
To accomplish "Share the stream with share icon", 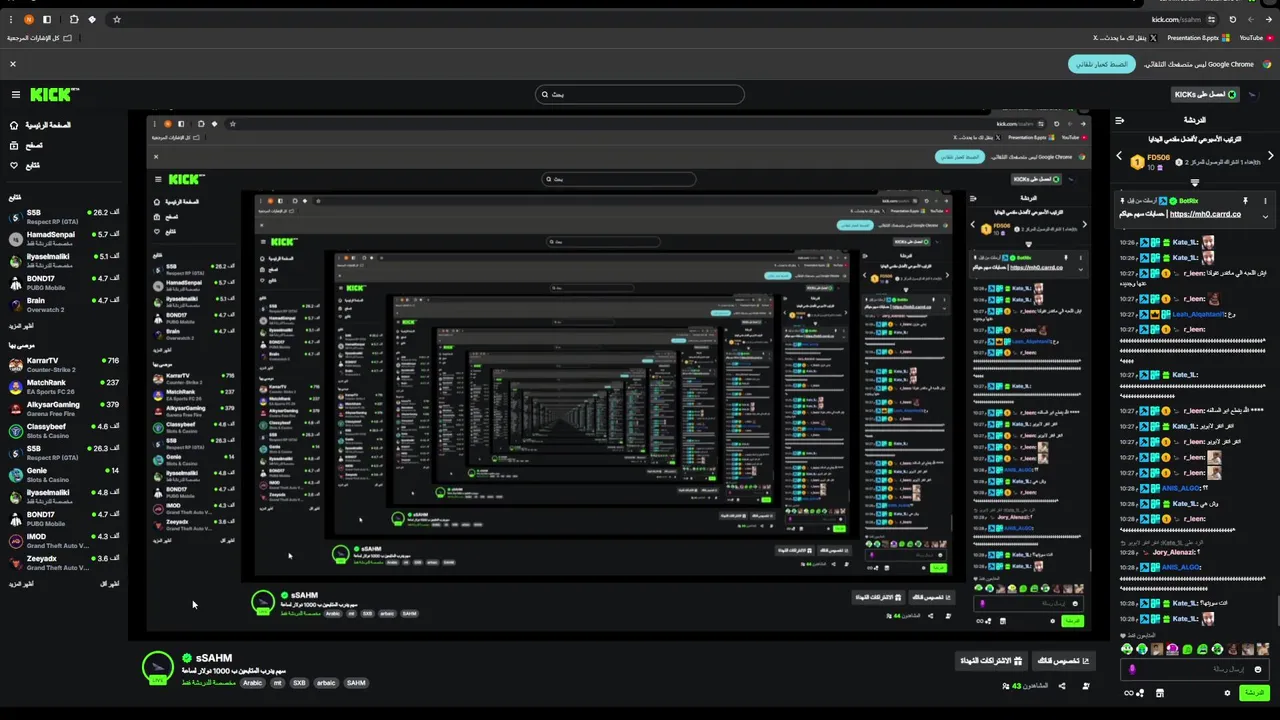I will click(1062, 686).
